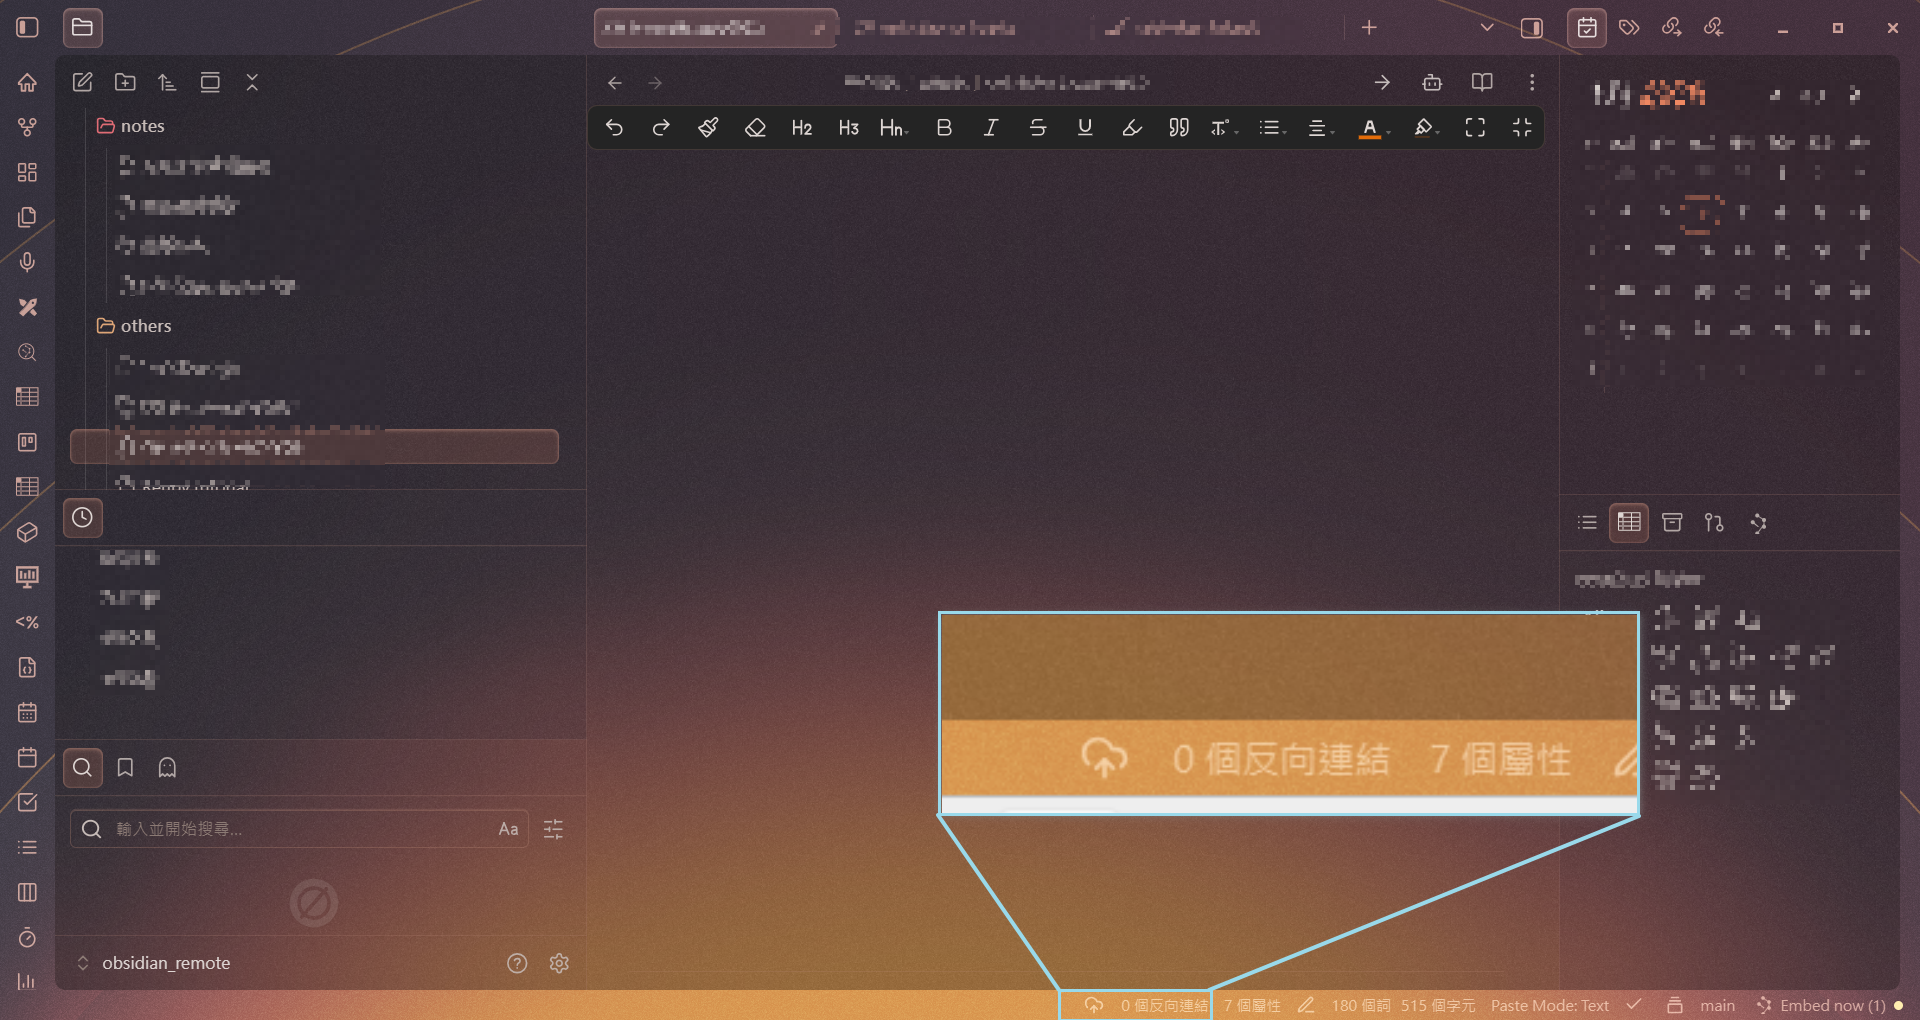Open search settings sliders icon
Viewport: 1920px width, 1020px height.
tap(553, 829)
